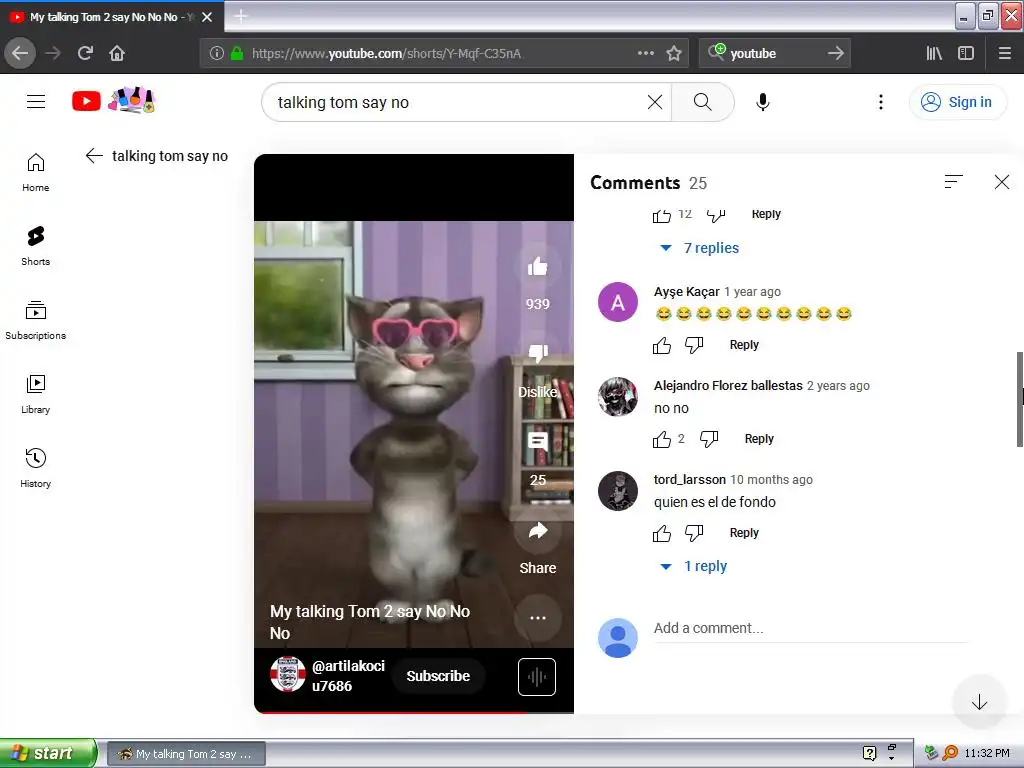Click the Sign in button
The height and width of the screenshot is (768, 1024).
pyautogui.click(x=957, y=102)
